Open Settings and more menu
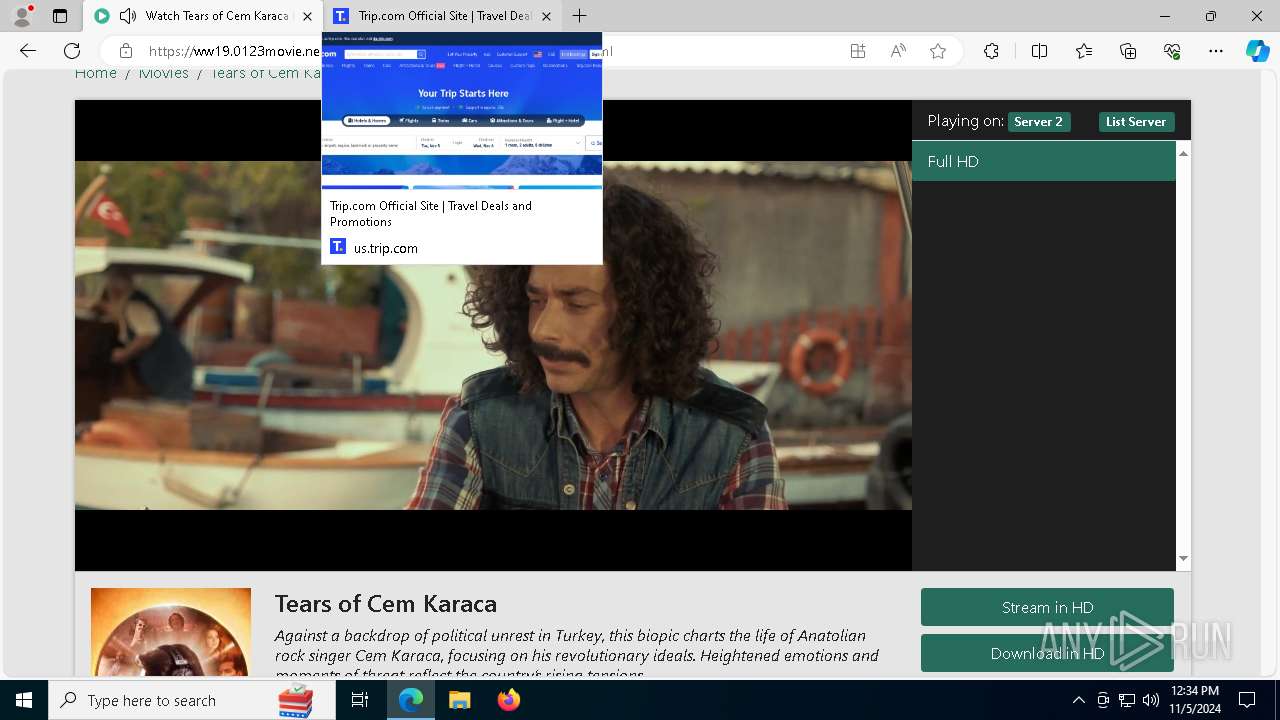The image size is (1280, 720). click(1216, 51)
